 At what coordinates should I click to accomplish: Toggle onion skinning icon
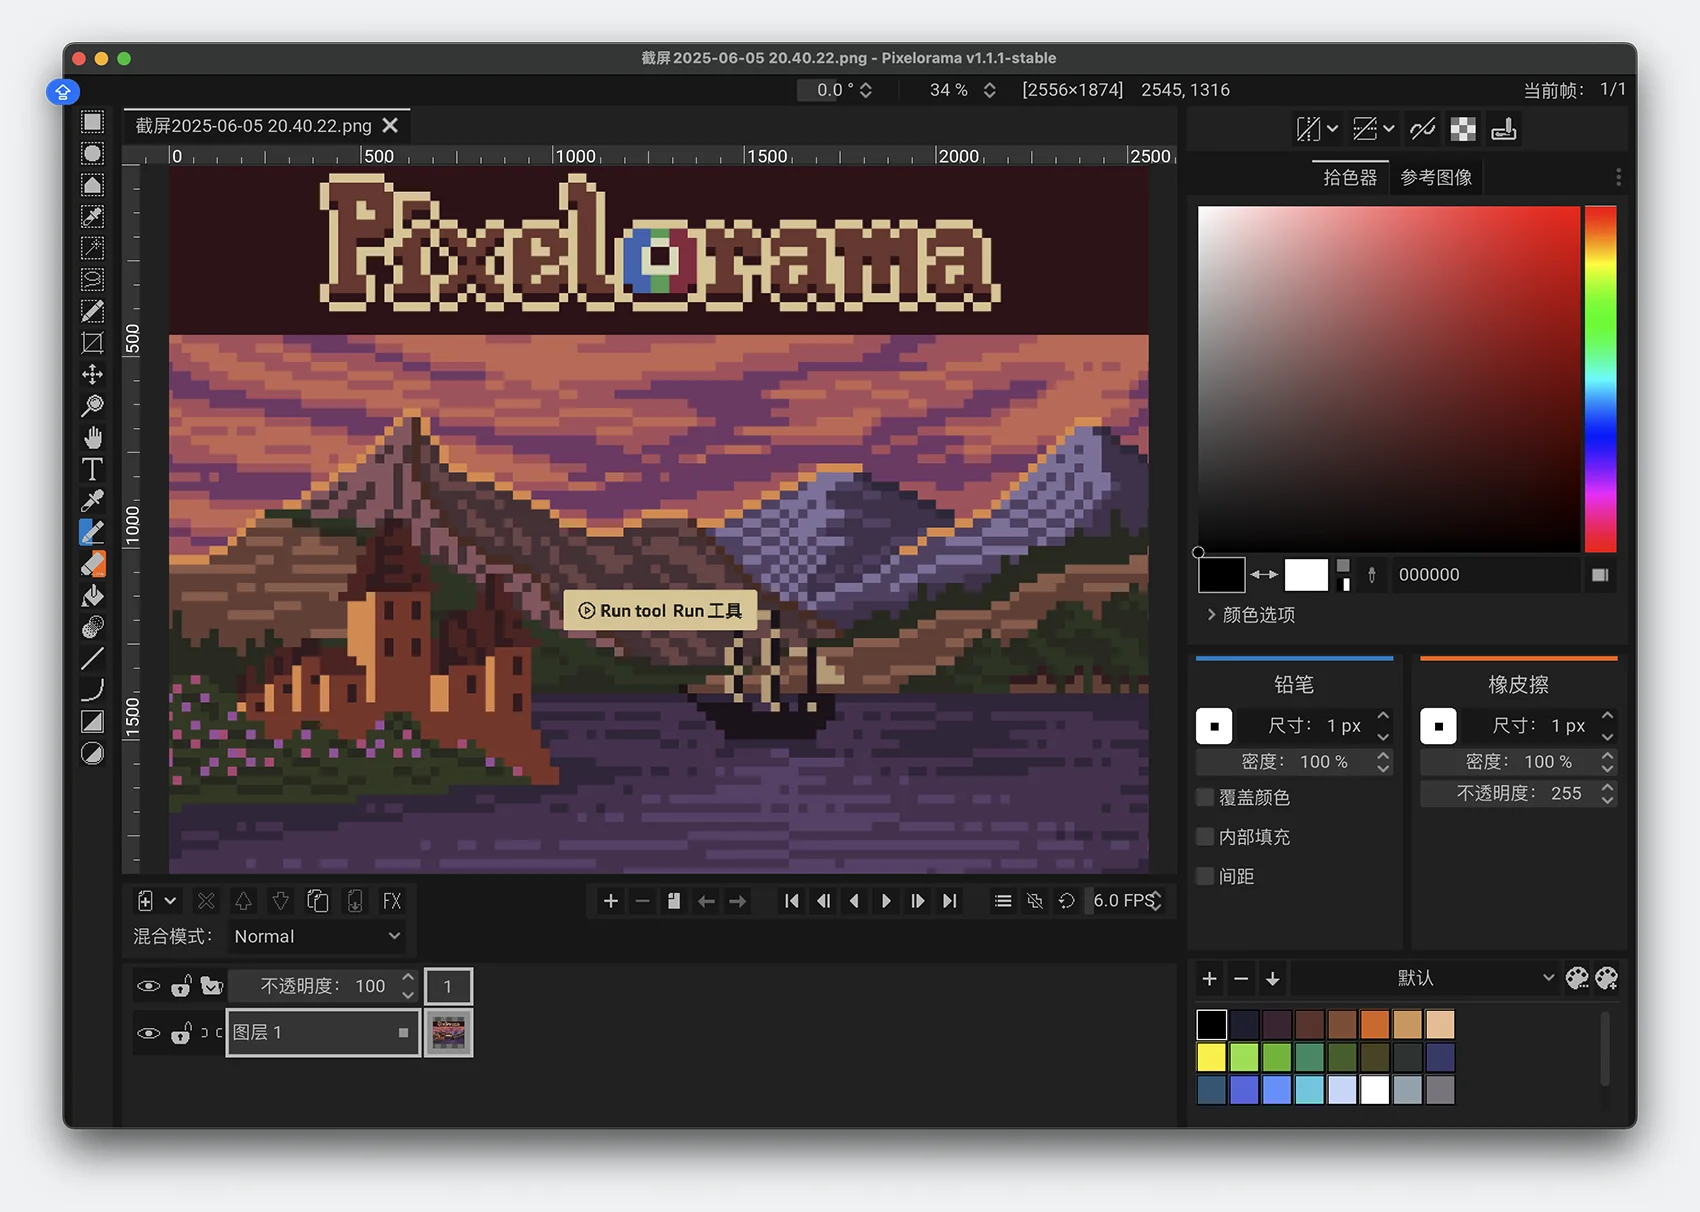[1035, 901]
